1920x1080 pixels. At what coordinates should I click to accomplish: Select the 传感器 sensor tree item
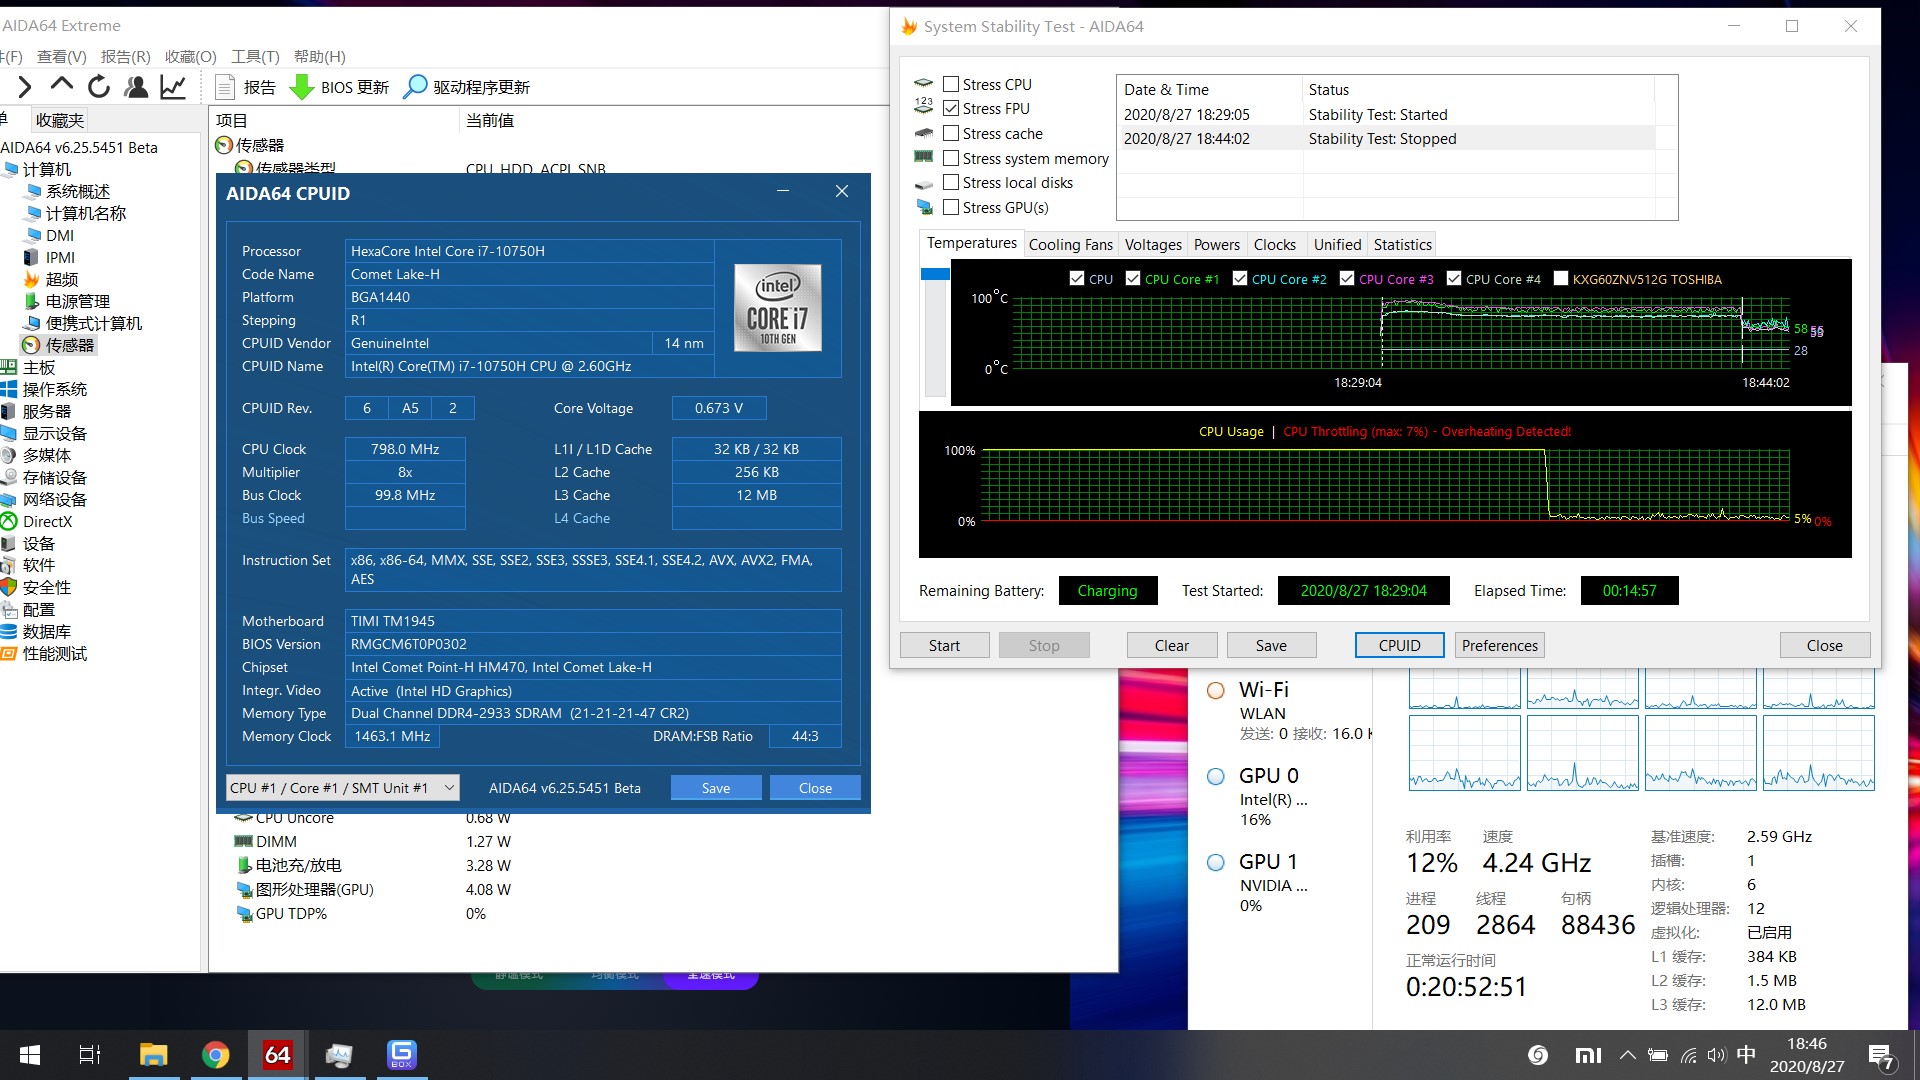pos(69,345)
